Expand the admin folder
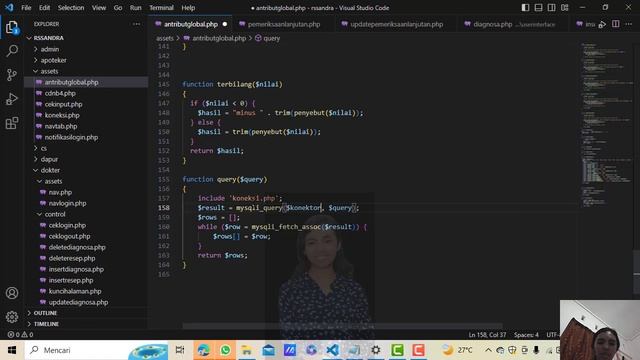This screenshot has height=360, width=640. click(49, 49)
